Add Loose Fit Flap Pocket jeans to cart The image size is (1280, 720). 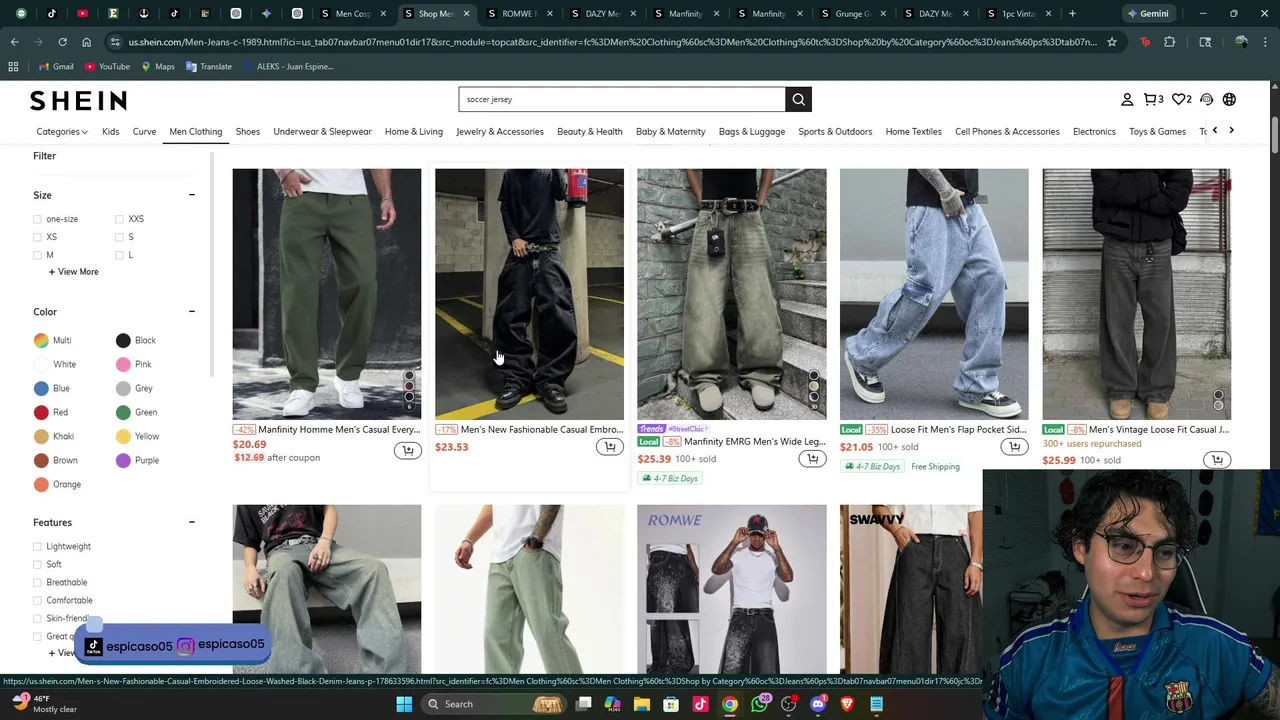click(x=1014, y=447)
